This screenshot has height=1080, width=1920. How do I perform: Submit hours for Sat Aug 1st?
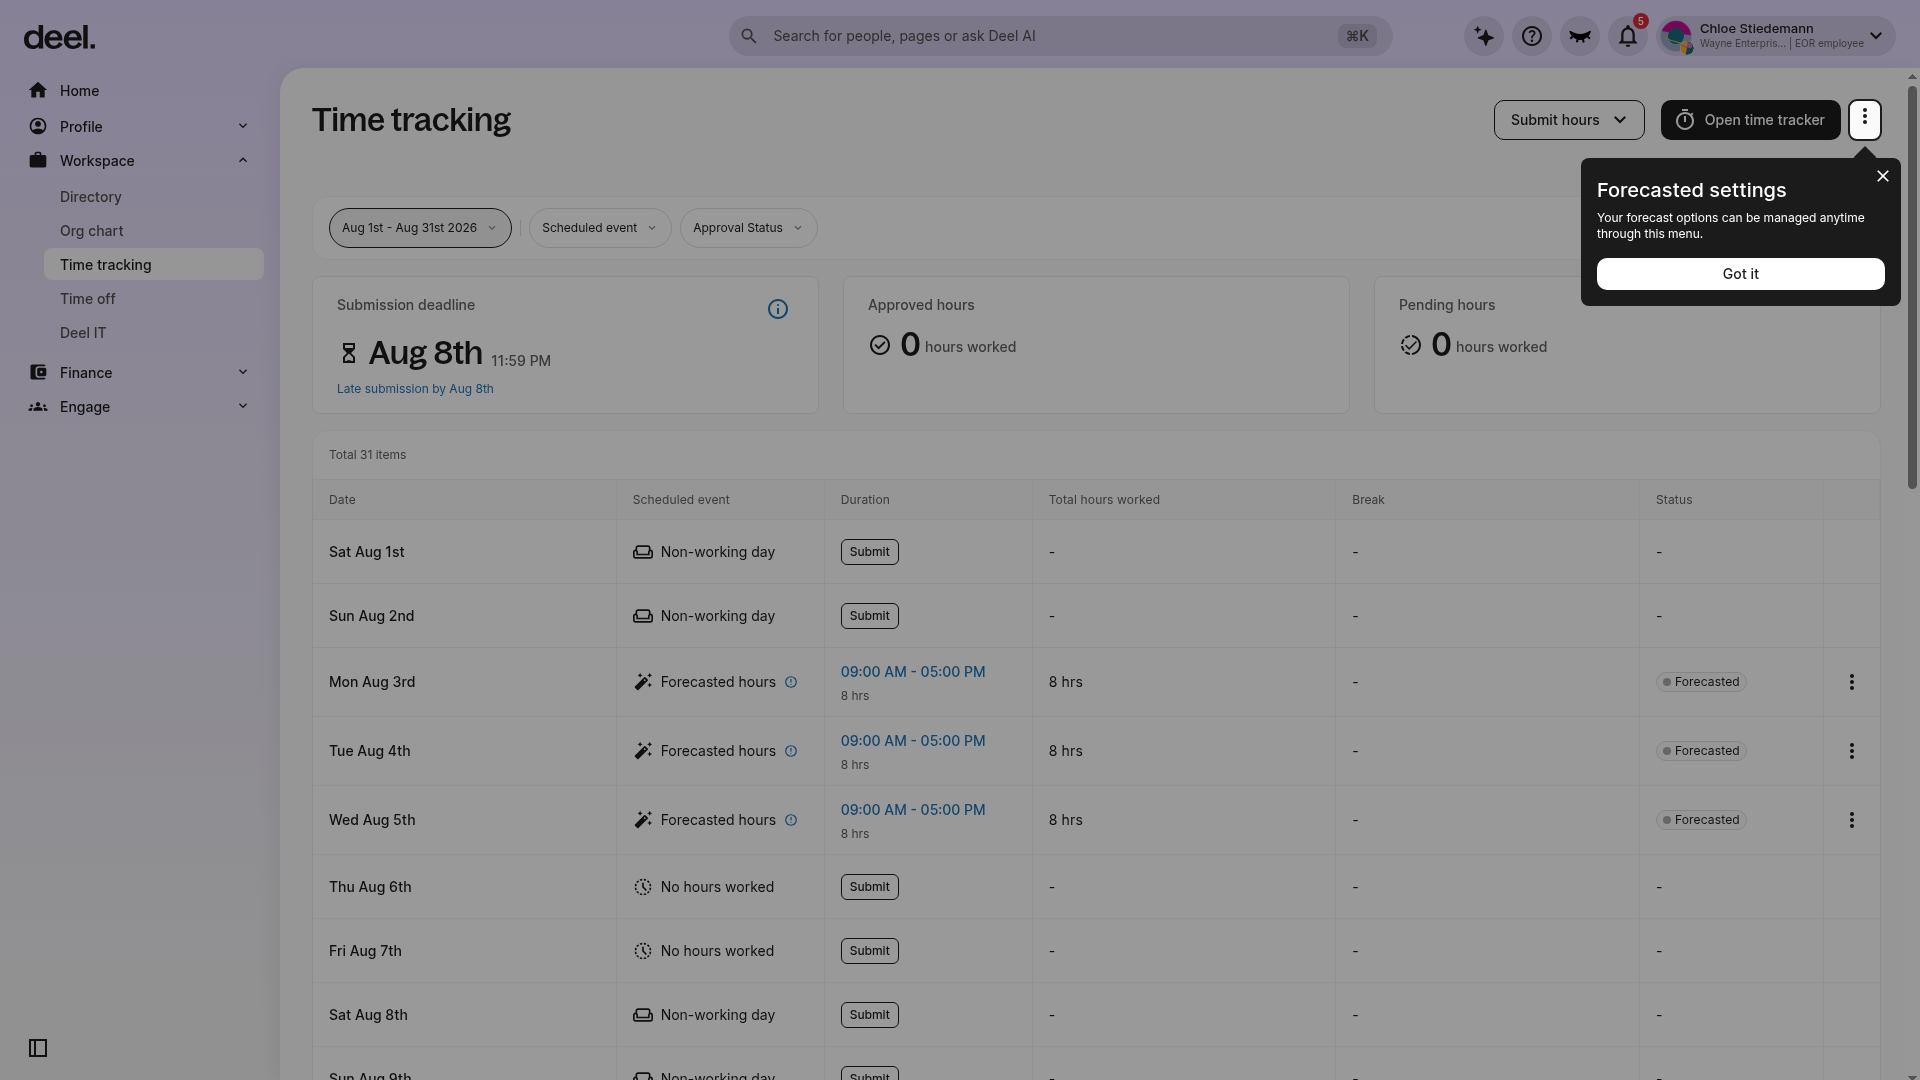(x=869, y=552)
